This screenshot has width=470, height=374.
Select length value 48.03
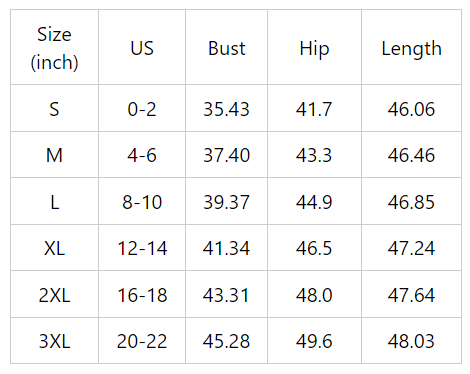point(412,341)
